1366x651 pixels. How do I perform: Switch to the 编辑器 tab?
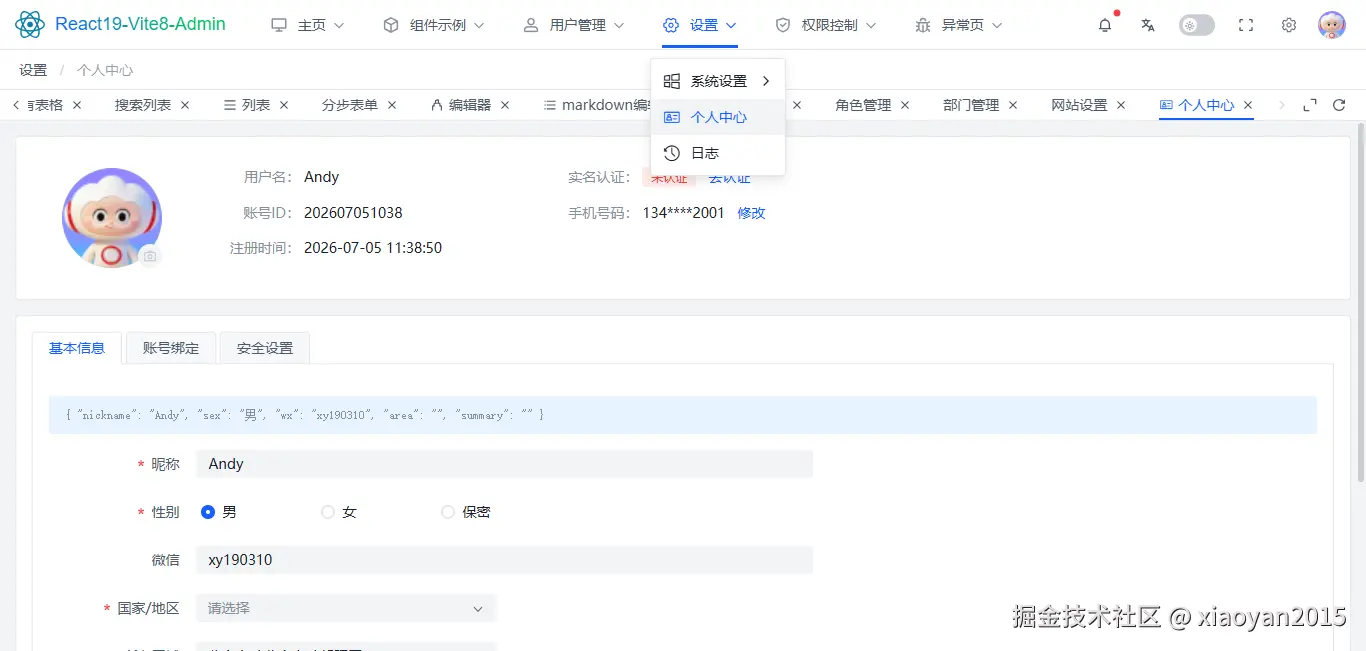point(461,105)
